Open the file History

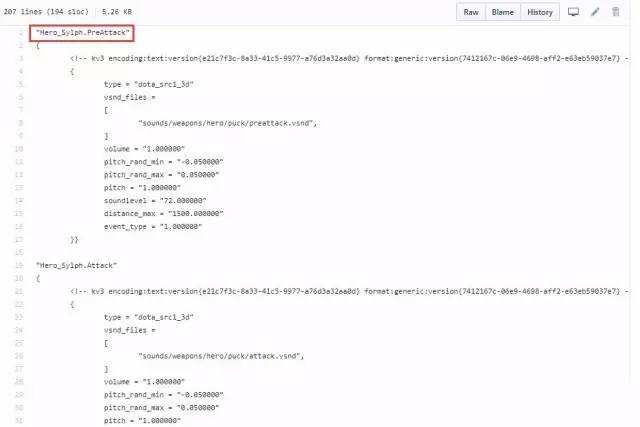(x=540, y=12)
